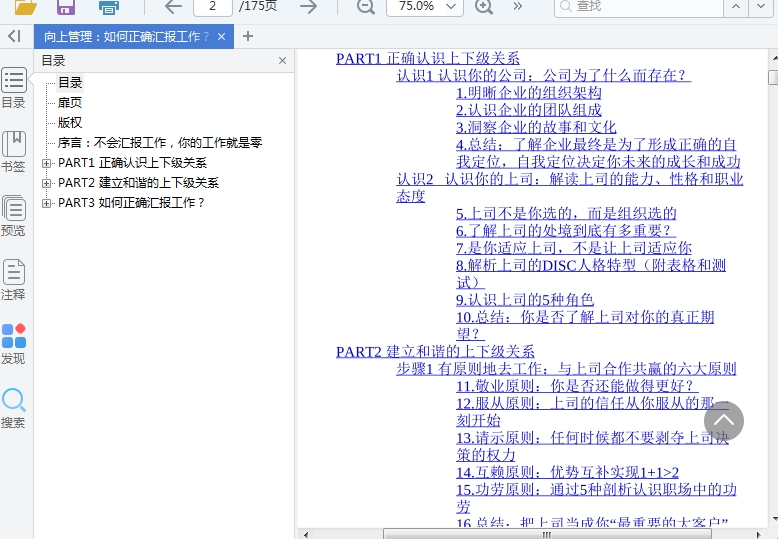Open link 8.解析上司的DISC人格特型
The width and height of the screenshot is (778, 539).
pos(591,274)
